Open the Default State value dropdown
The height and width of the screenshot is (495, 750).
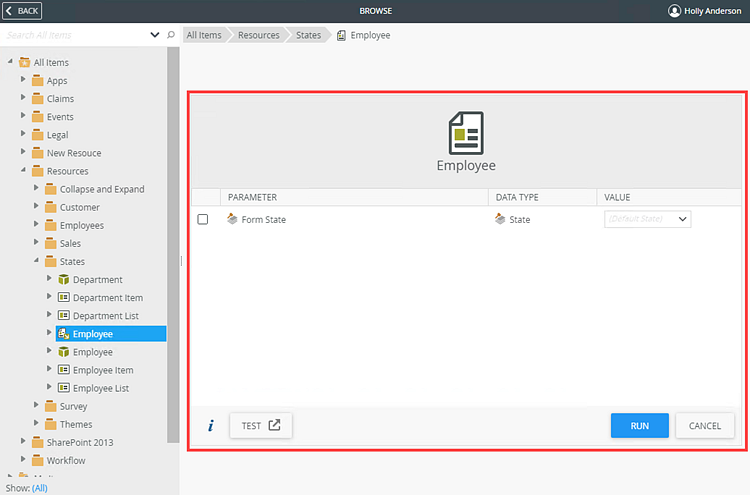(683, 219)
